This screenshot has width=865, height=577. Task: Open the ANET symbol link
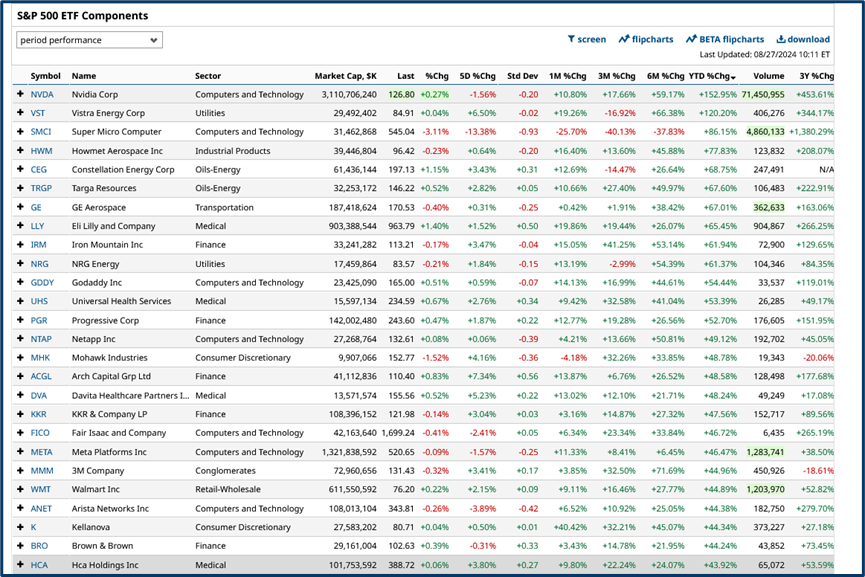41,508
